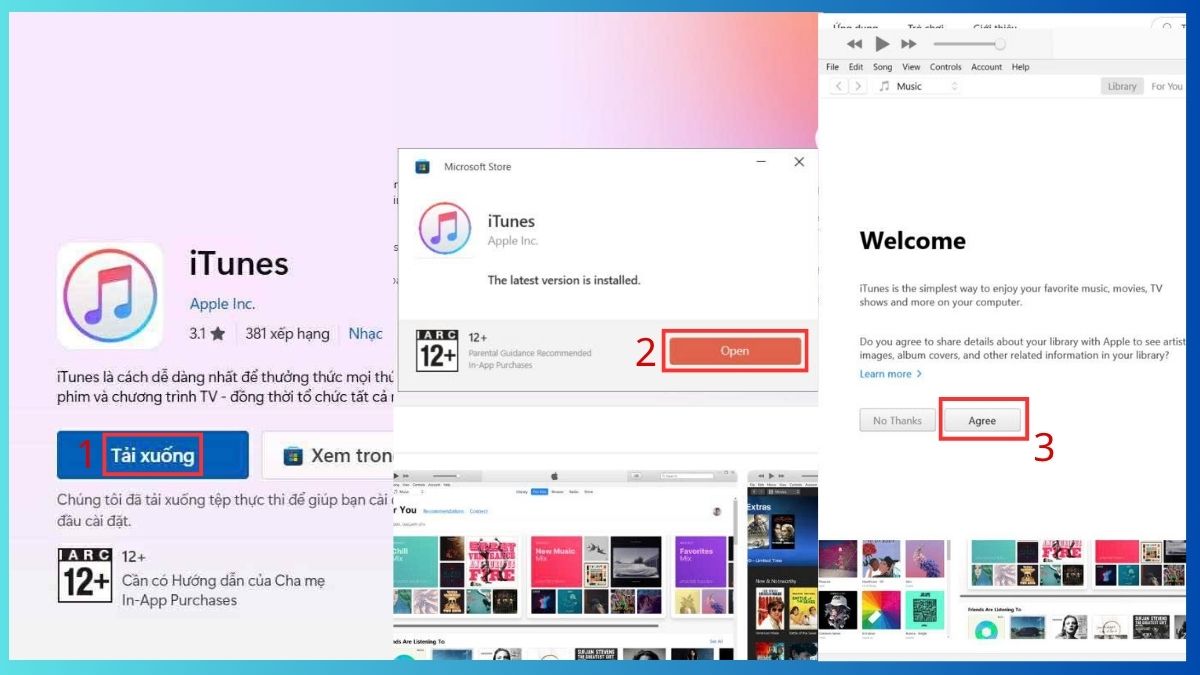Click the Xem trong store button
1200x675 pixels.
coord(330,455)
